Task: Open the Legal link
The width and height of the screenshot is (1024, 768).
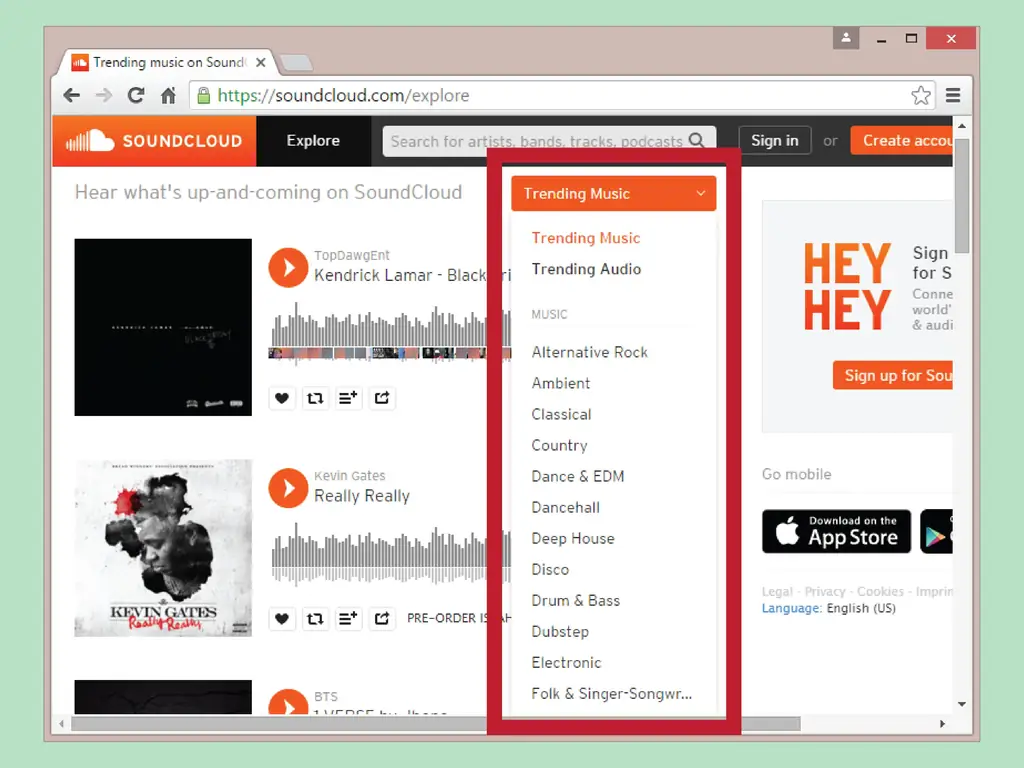Action: pyautogui.click(x=777, y=591)
